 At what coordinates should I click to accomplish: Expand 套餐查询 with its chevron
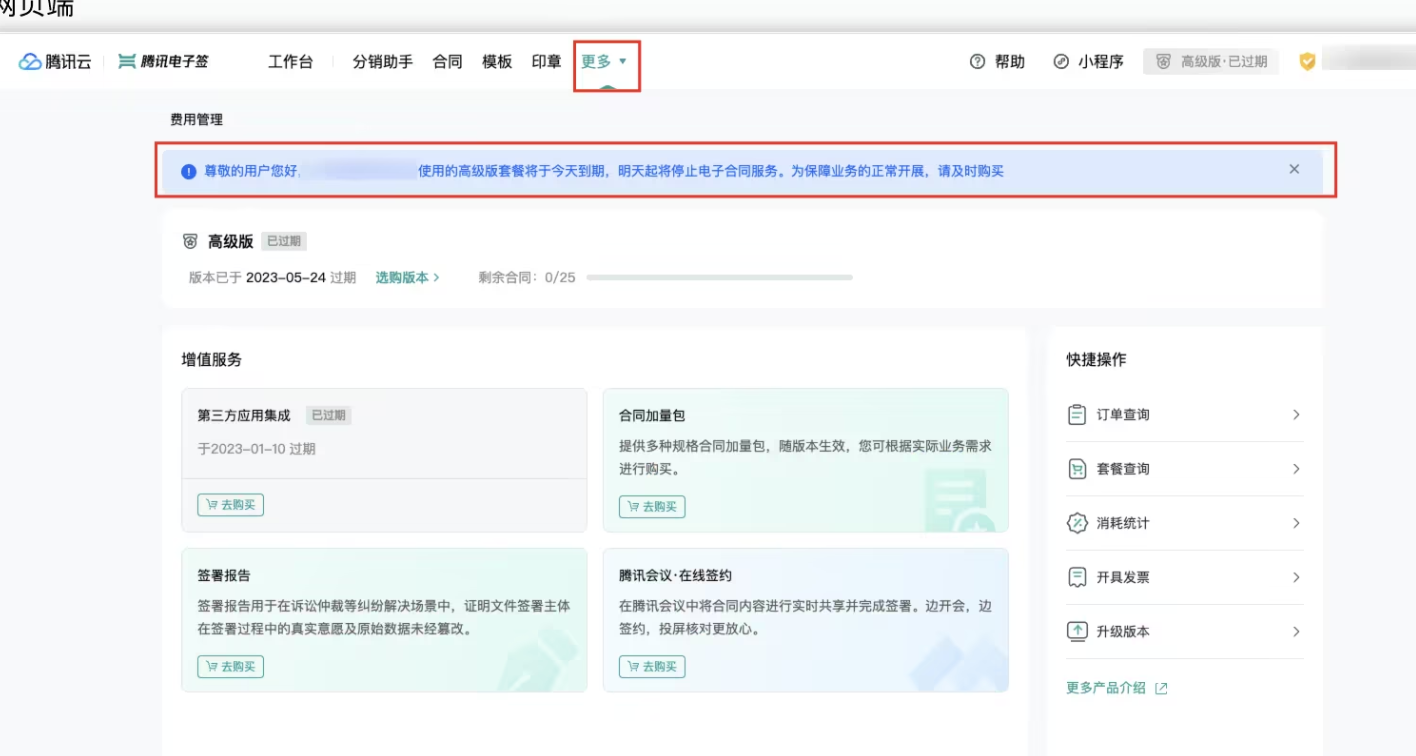coord(1296,469)
